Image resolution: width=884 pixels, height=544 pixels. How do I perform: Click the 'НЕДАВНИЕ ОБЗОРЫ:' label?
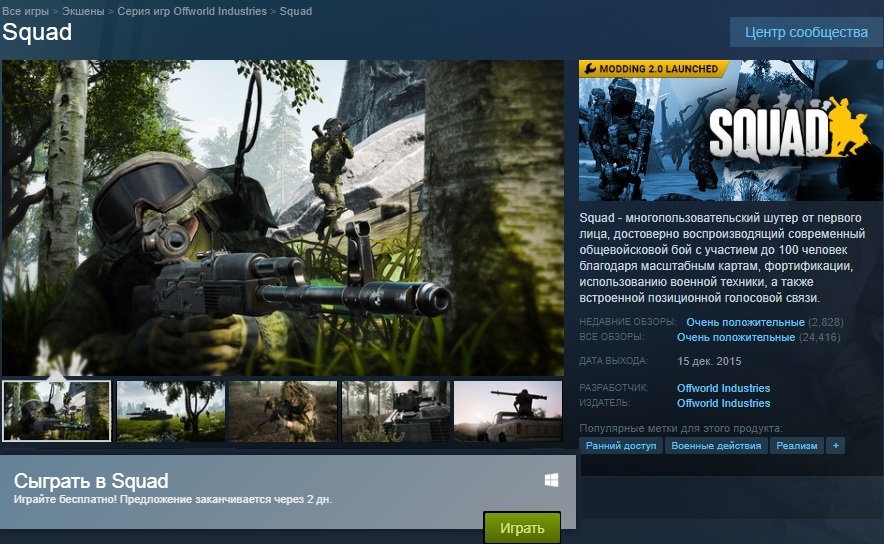pyautogui.click(x=627, y=322)
